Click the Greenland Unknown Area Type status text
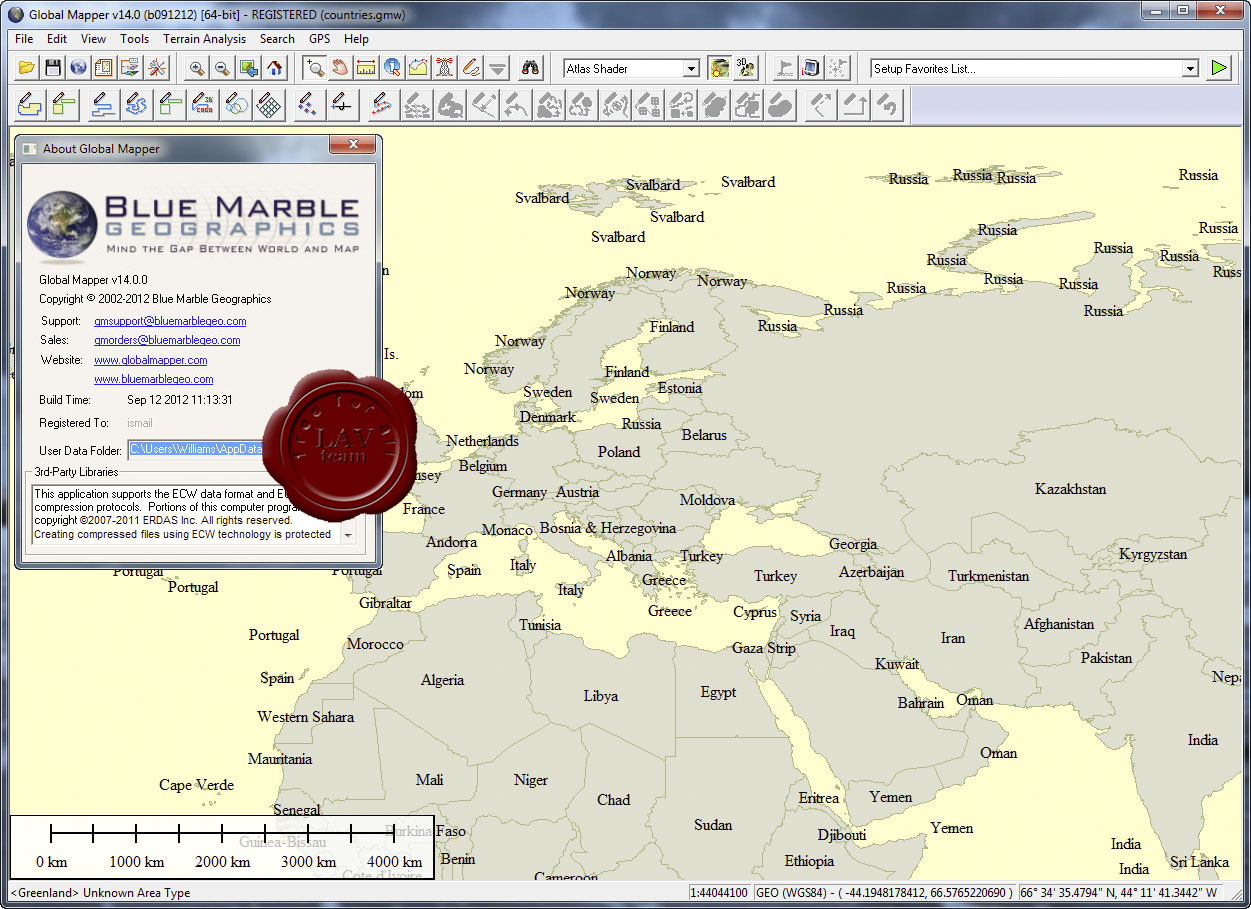 coord(100,893)
